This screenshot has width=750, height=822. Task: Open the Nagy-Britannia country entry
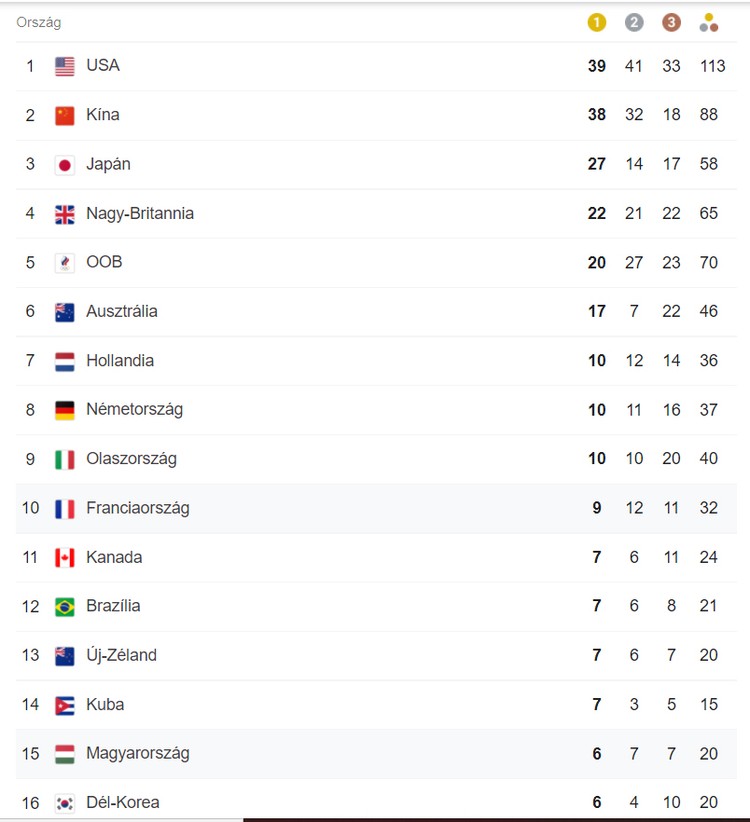140,213
